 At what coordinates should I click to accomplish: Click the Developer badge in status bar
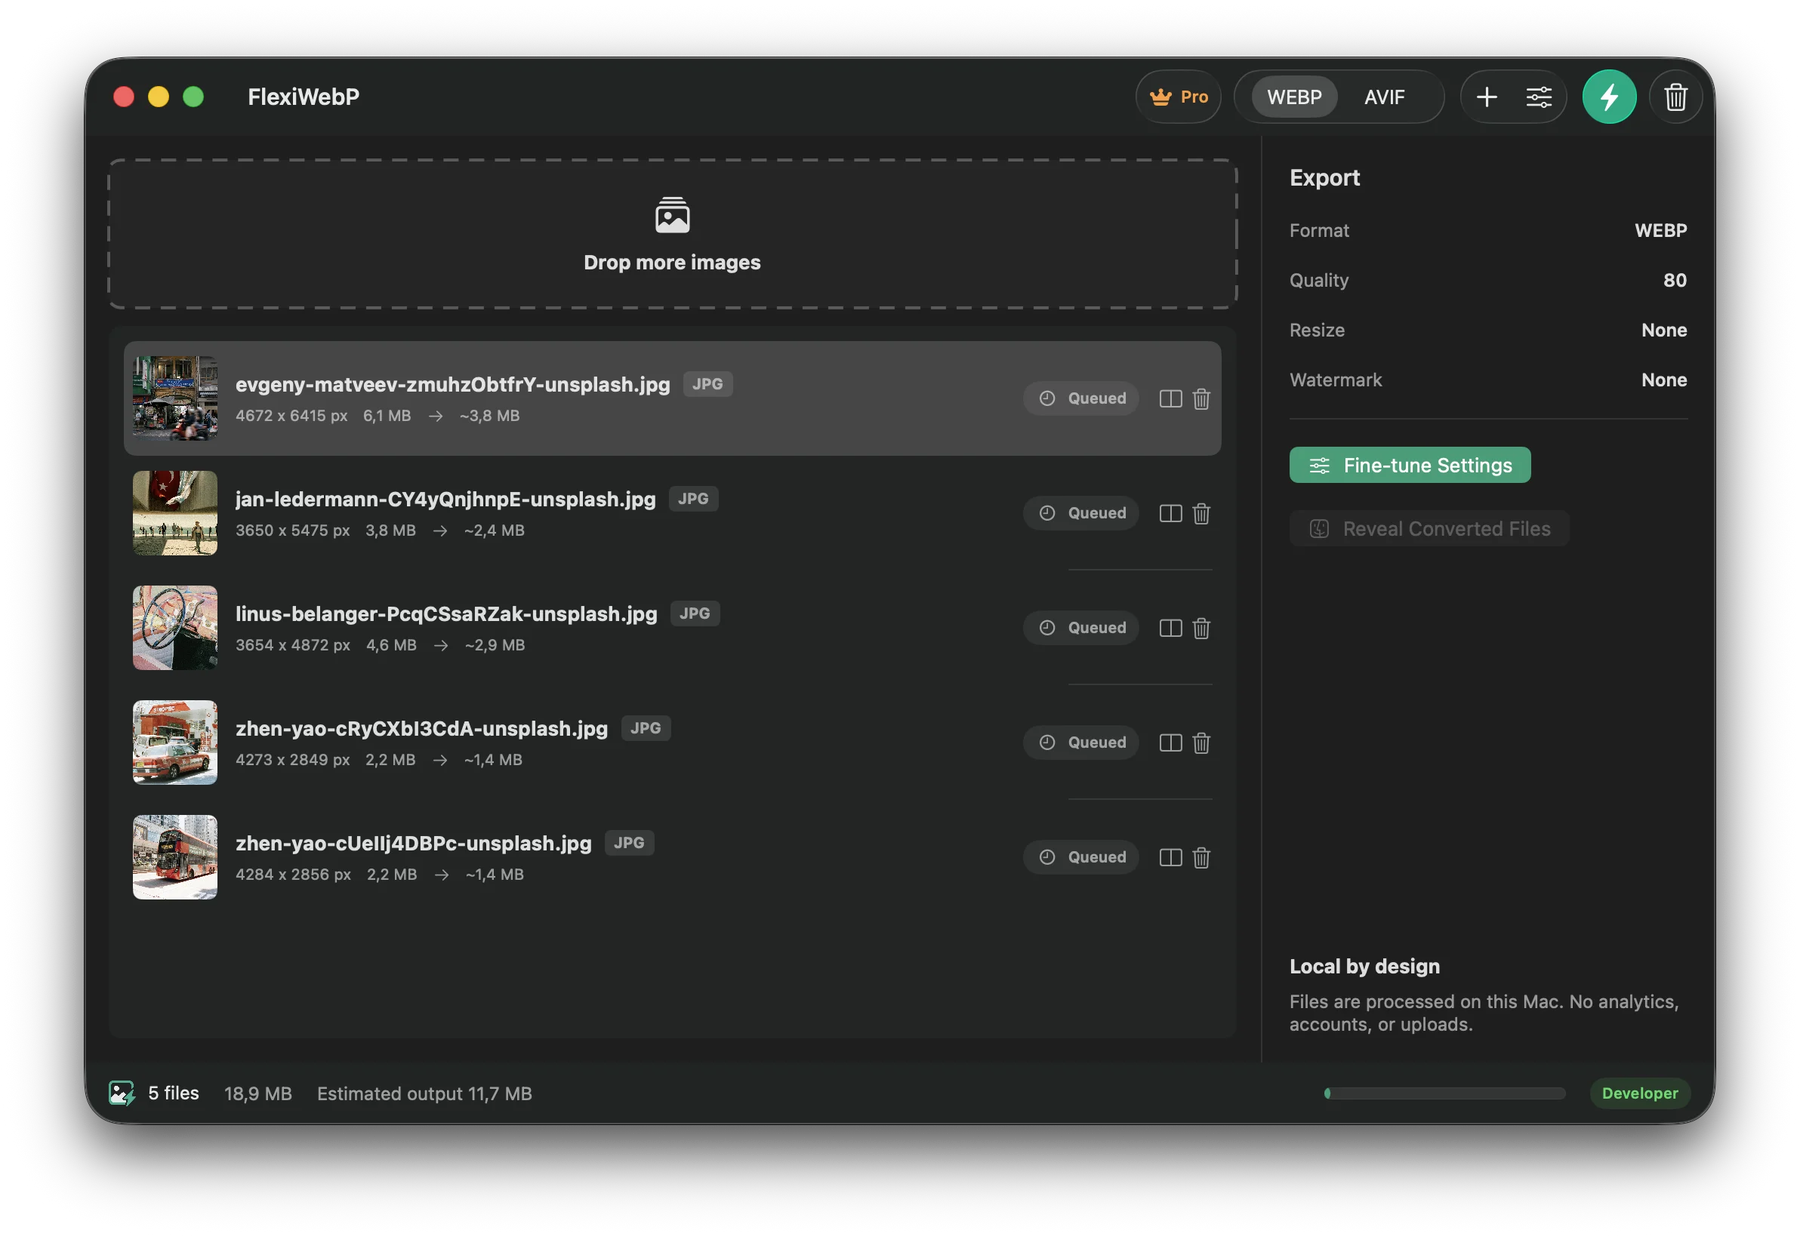1640,1093
